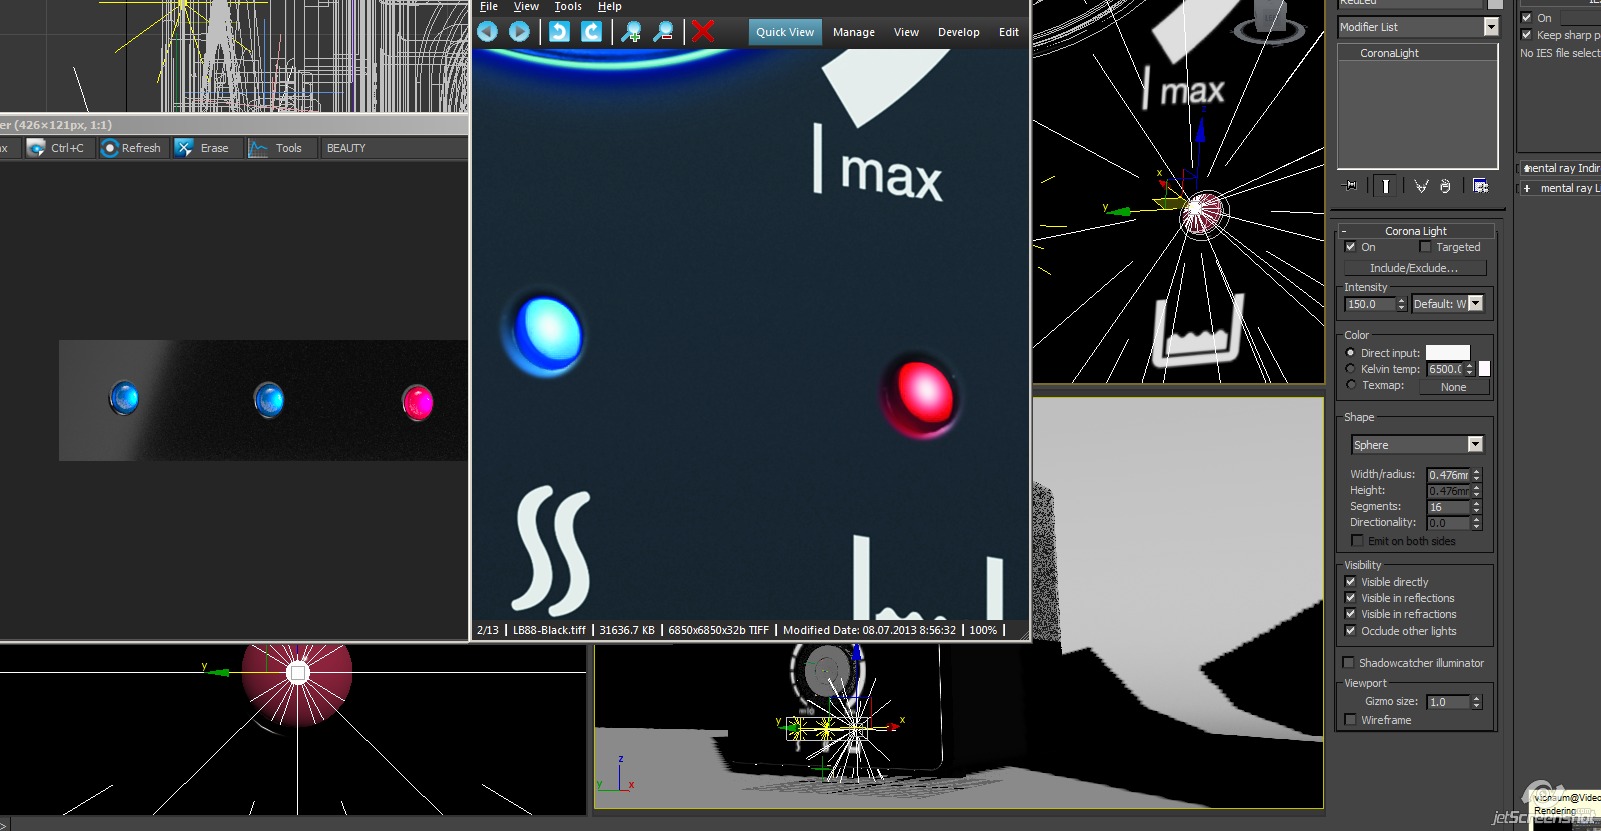This screenshot has height=831, width=1601.
Task: Toggle Show End Result icon
Action: [1386, 186]
